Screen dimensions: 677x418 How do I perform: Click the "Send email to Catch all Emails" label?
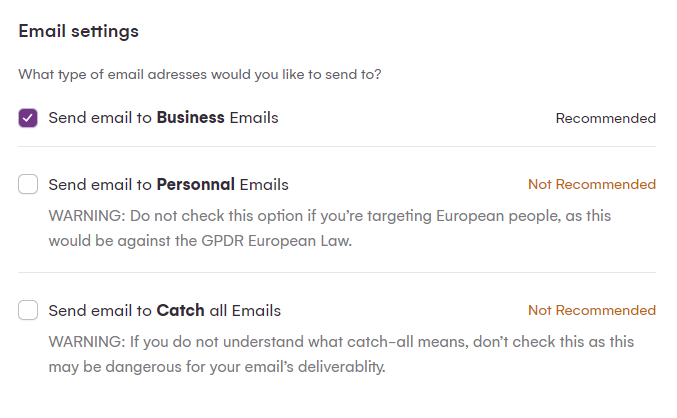tap(164, 310)
